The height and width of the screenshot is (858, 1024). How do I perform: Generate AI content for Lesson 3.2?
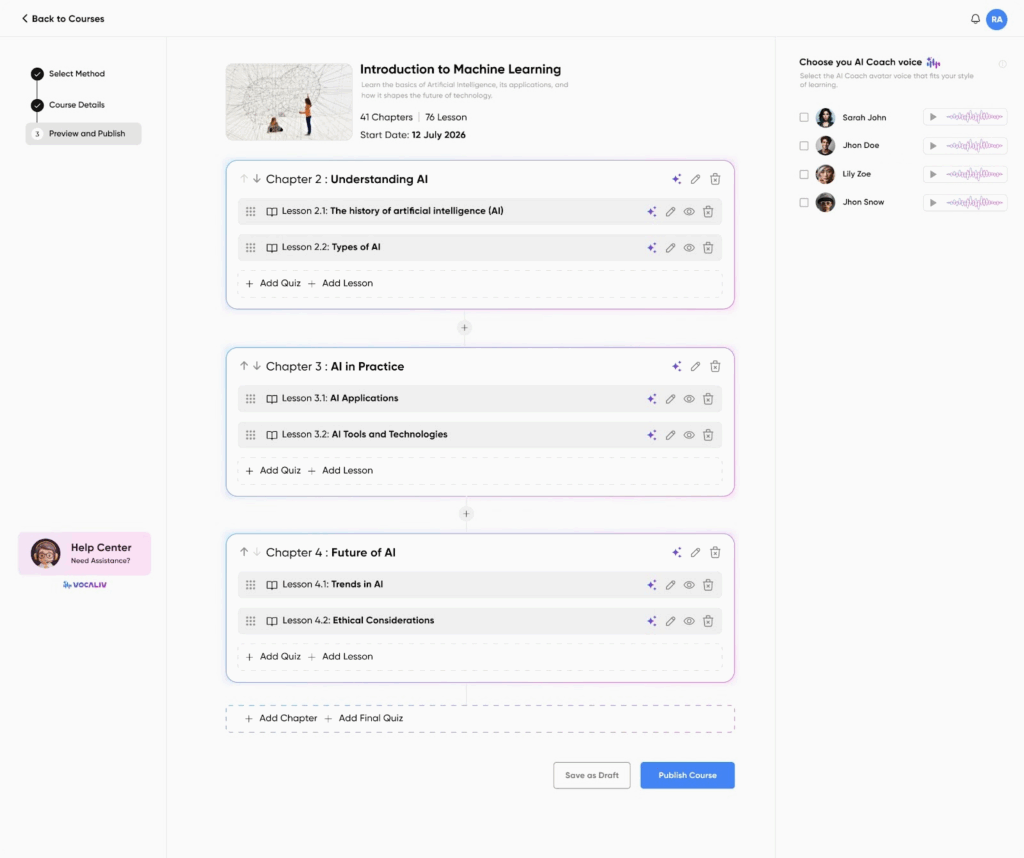pyautogui.click(x=652, y=435)
